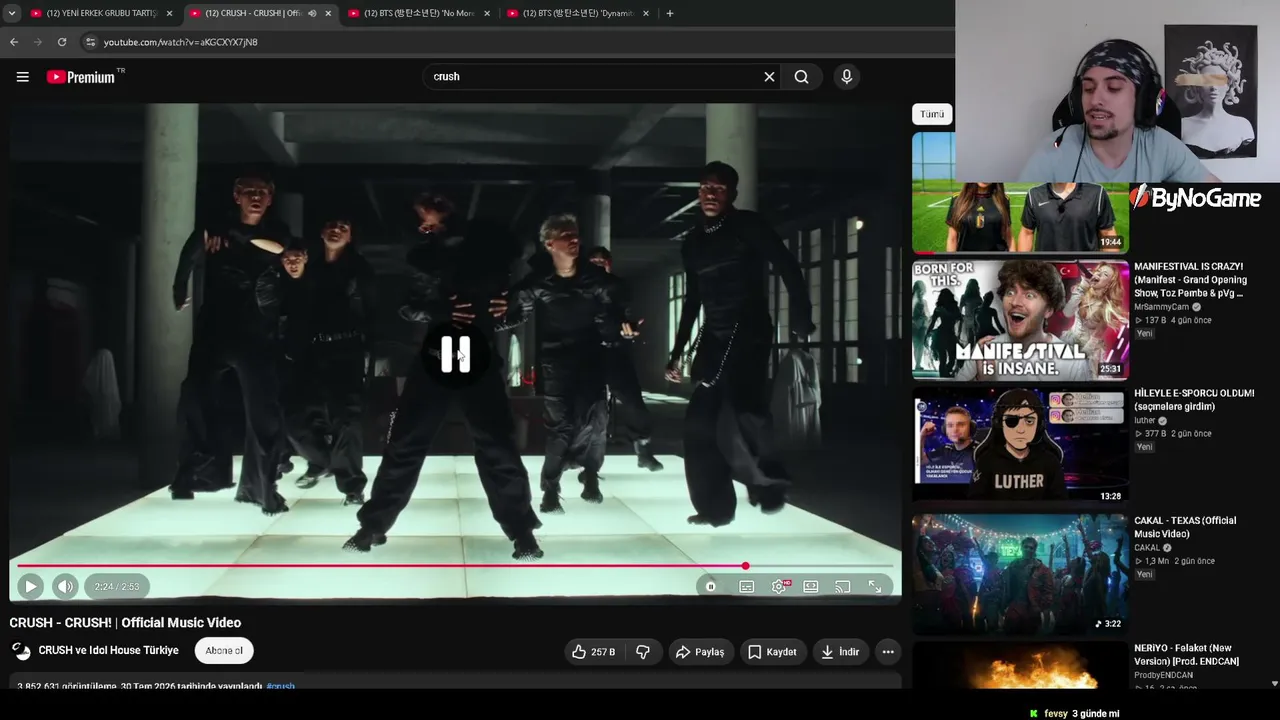
Task: Open a new browser tab
Action: (x=670, y=13)
